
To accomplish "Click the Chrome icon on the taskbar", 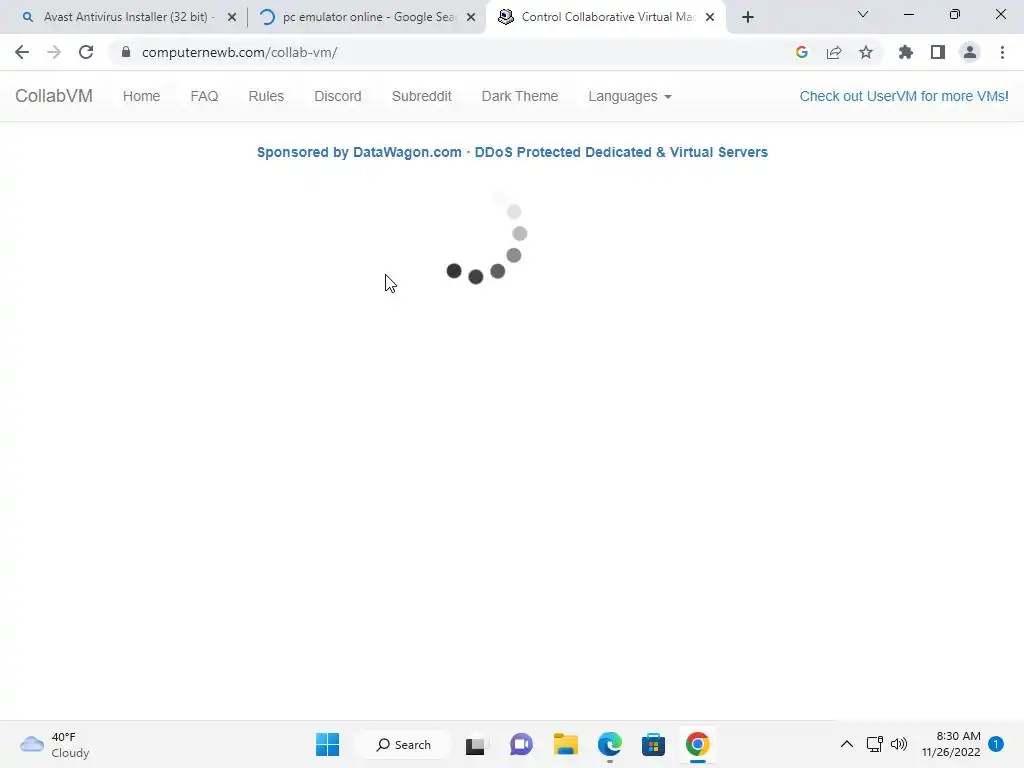I will tap(697, 744).
